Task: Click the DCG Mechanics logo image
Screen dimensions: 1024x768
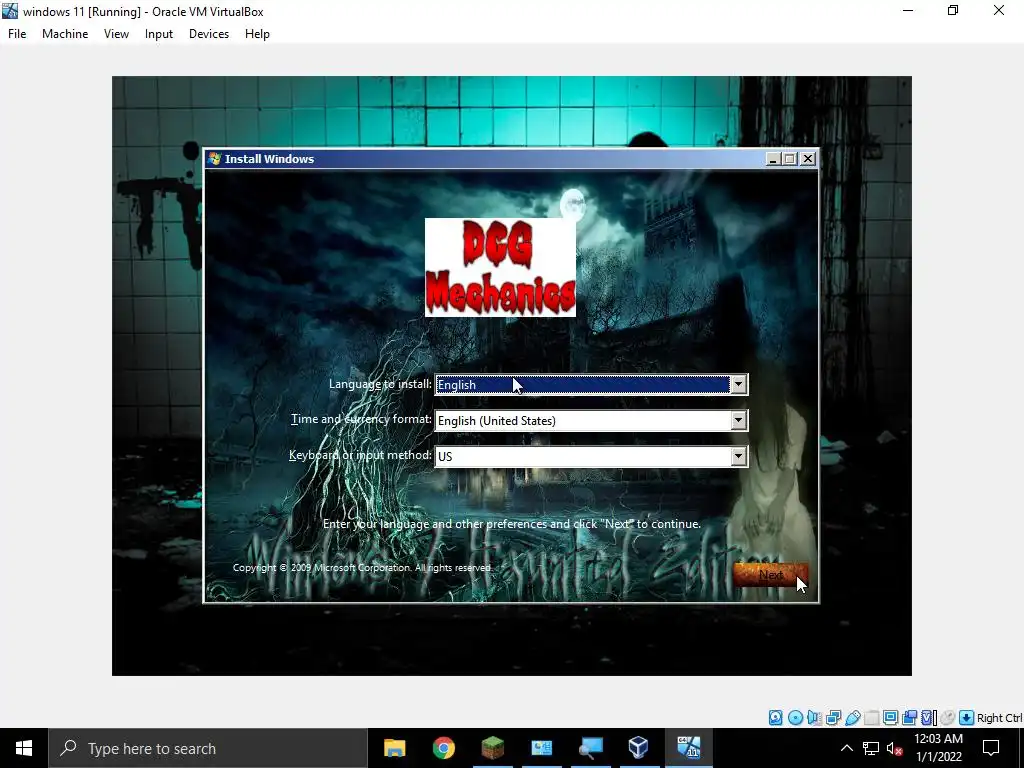Action: (500, 268)
